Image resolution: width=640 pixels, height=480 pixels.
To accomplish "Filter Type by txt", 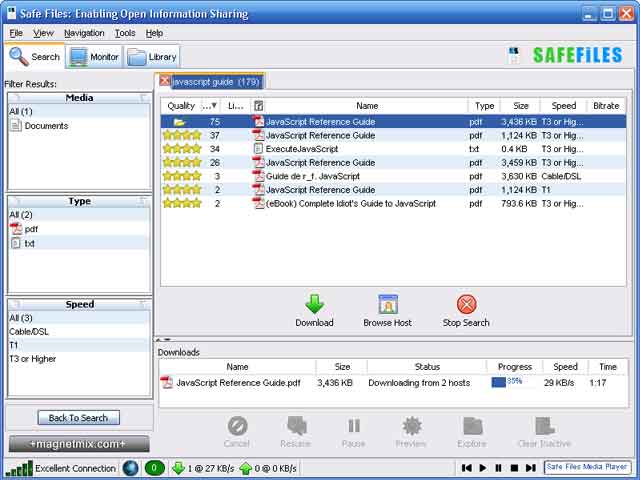I will (79, 243).
